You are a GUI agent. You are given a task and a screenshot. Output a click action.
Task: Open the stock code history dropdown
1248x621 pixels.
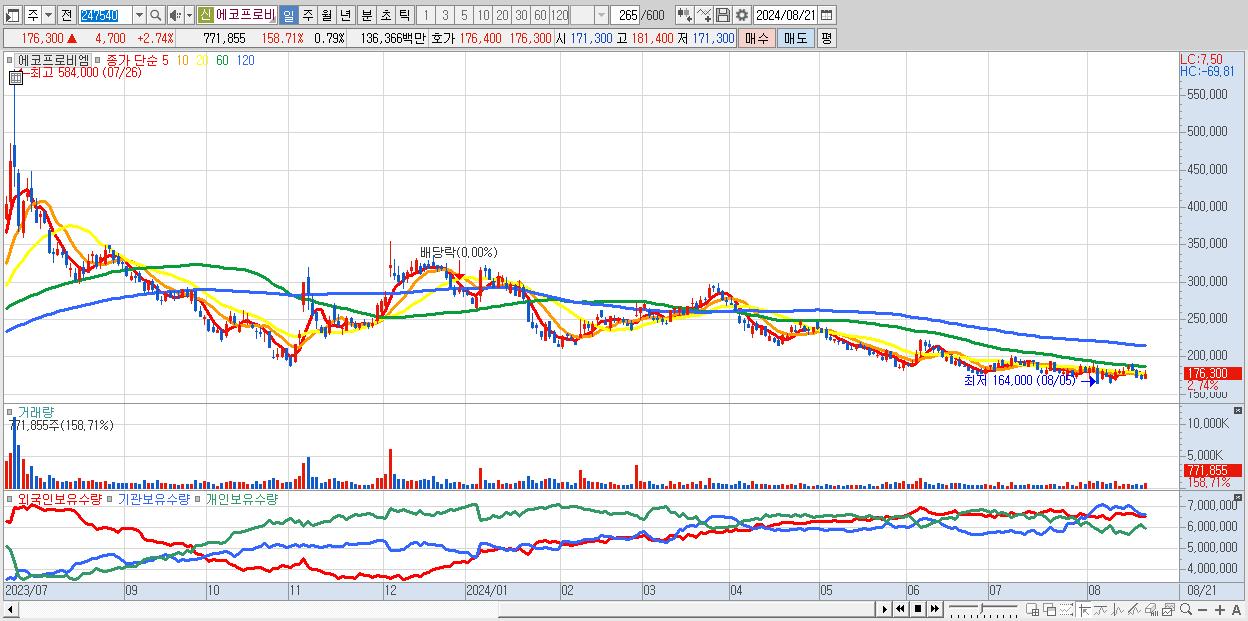coord(139,15)
